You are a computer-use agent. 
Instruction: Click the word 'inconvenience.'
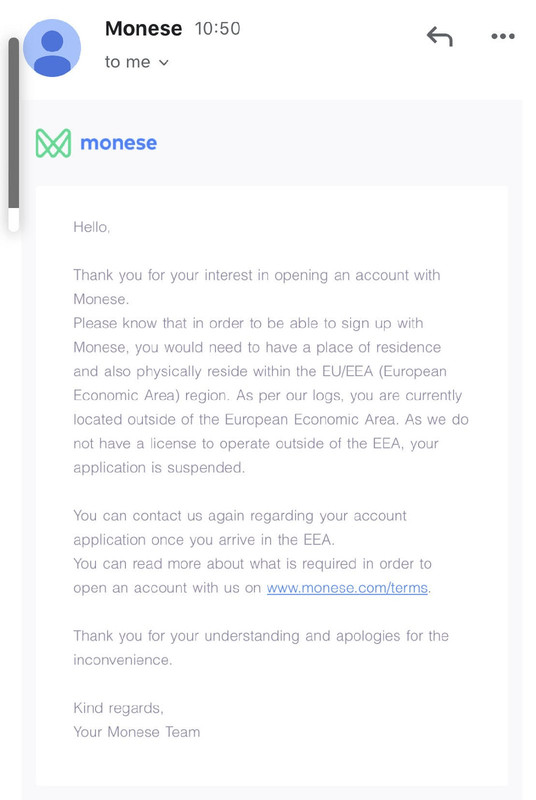[122, 660]
